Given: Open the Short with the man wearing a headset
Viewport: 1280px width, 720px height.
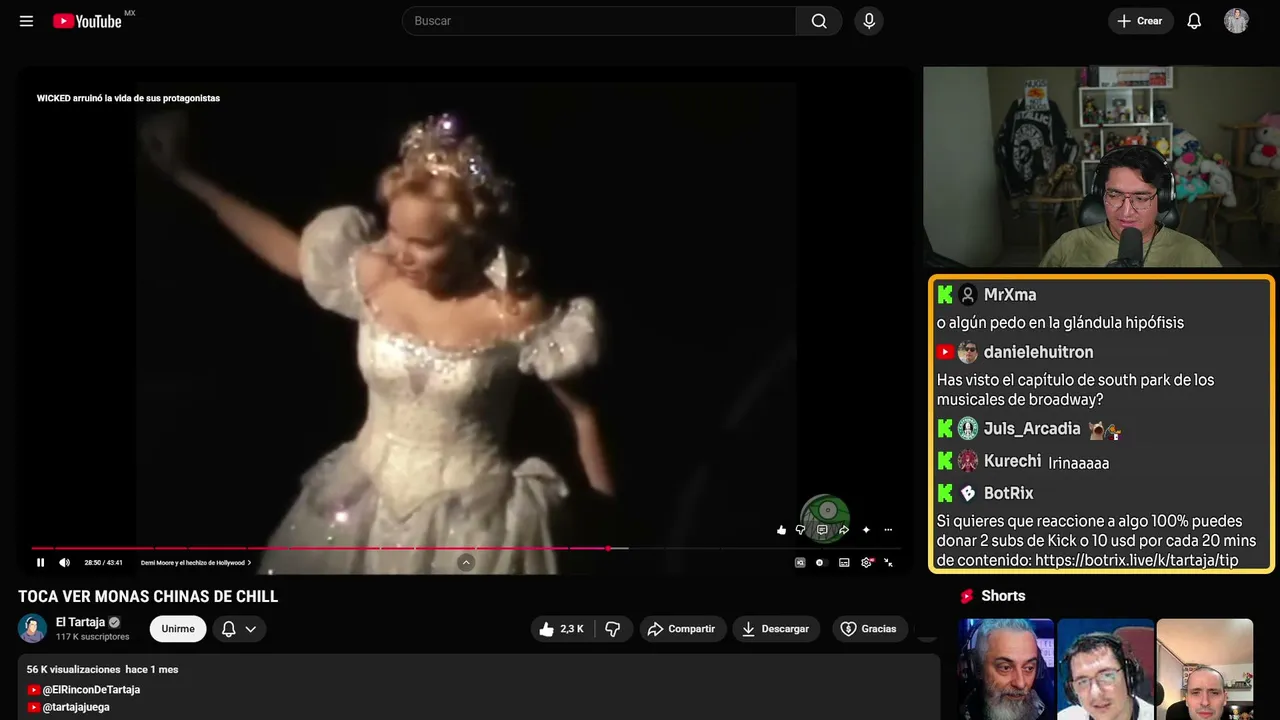Looking at the screenshot, I should [x=1105, y=669].
